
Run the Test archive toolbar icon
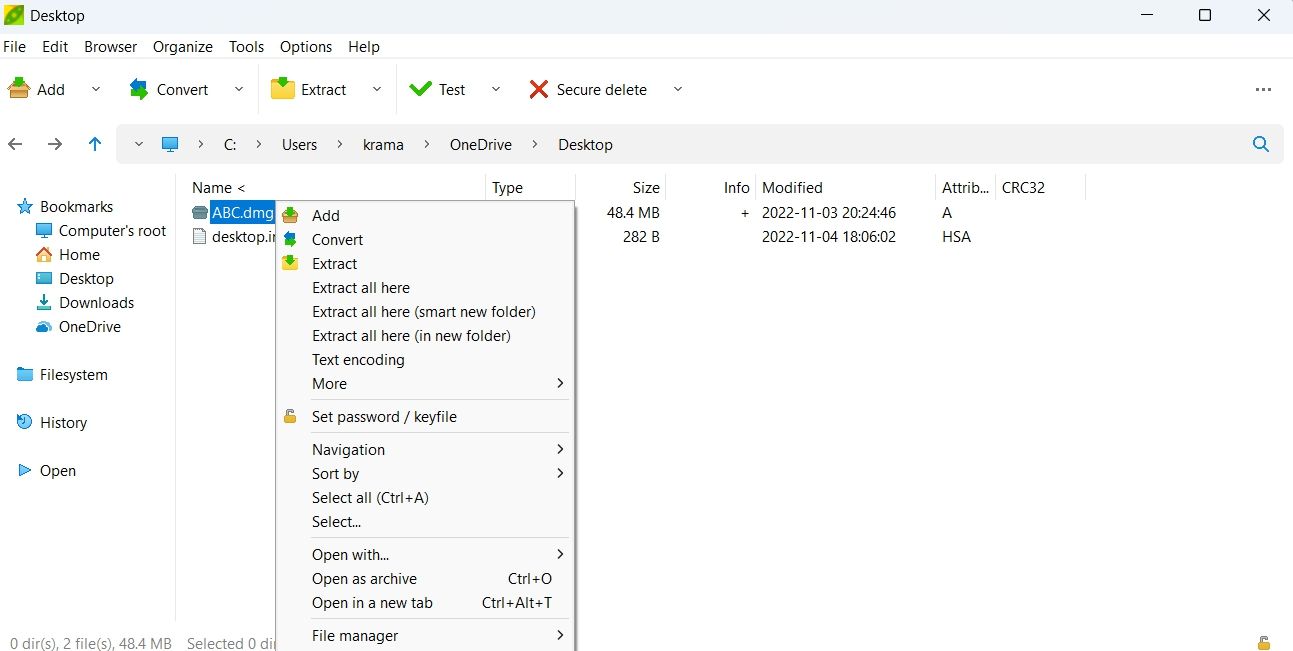tap(419, 88)
